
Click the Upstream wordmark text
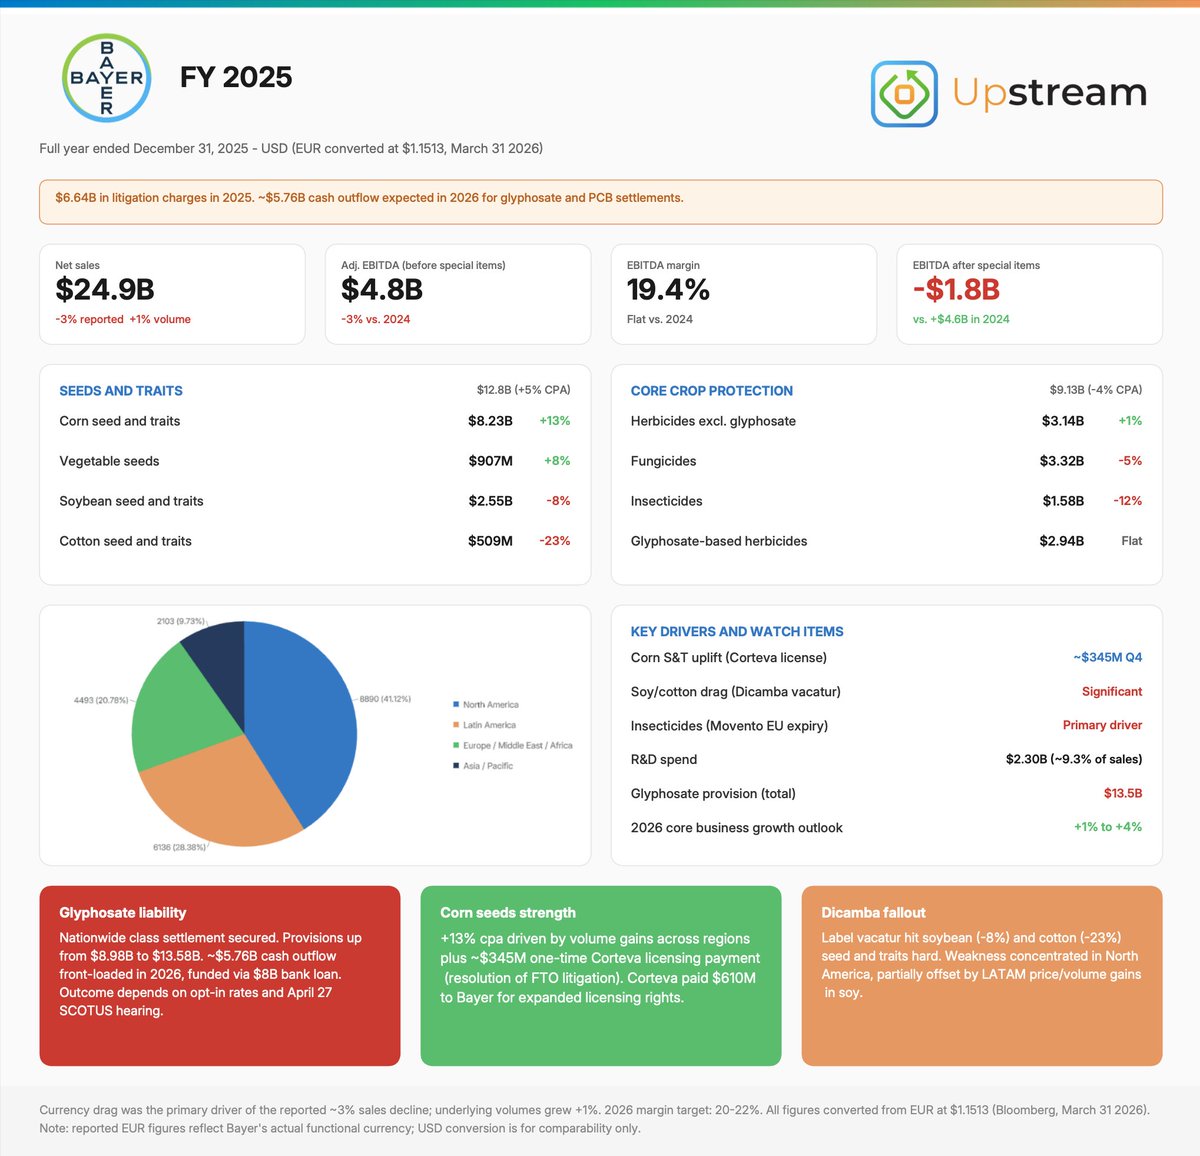1049,92
